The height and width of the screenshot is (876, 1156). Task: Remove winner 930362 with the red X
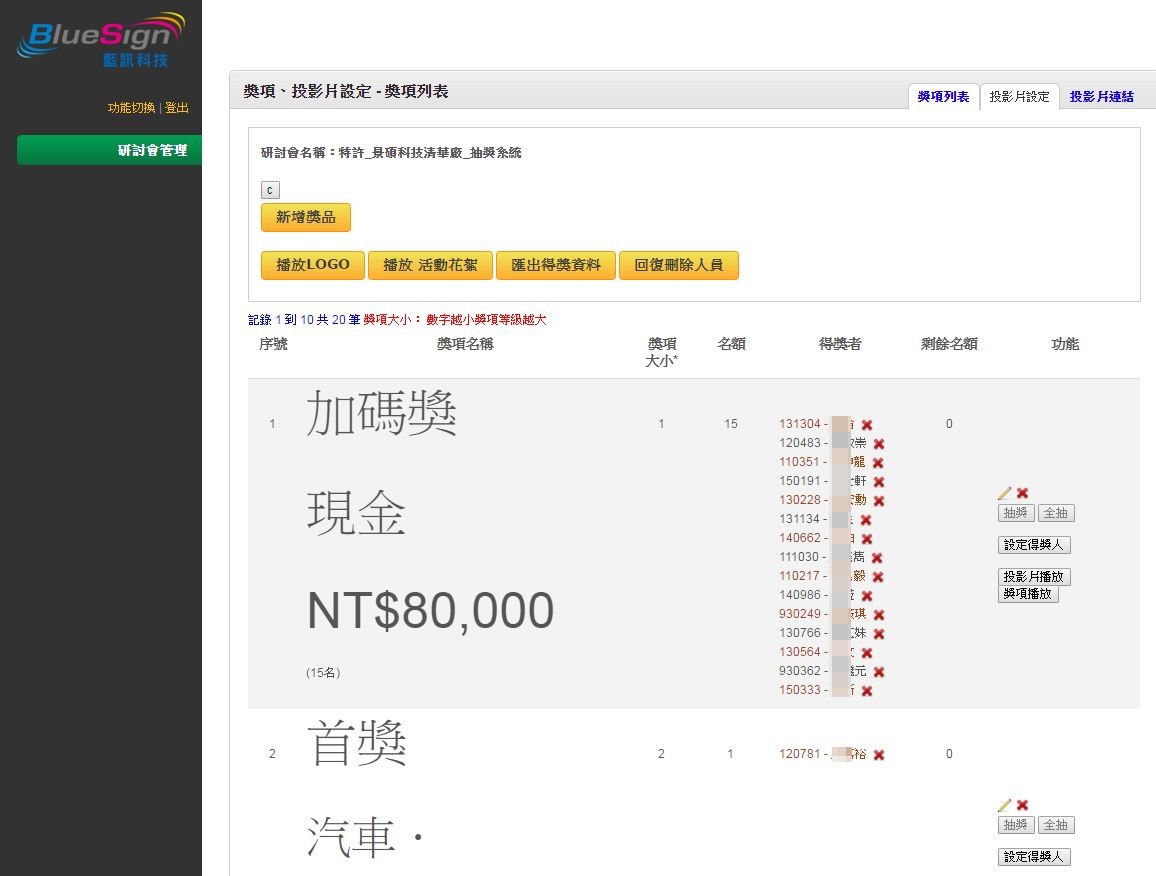[879, 672]
